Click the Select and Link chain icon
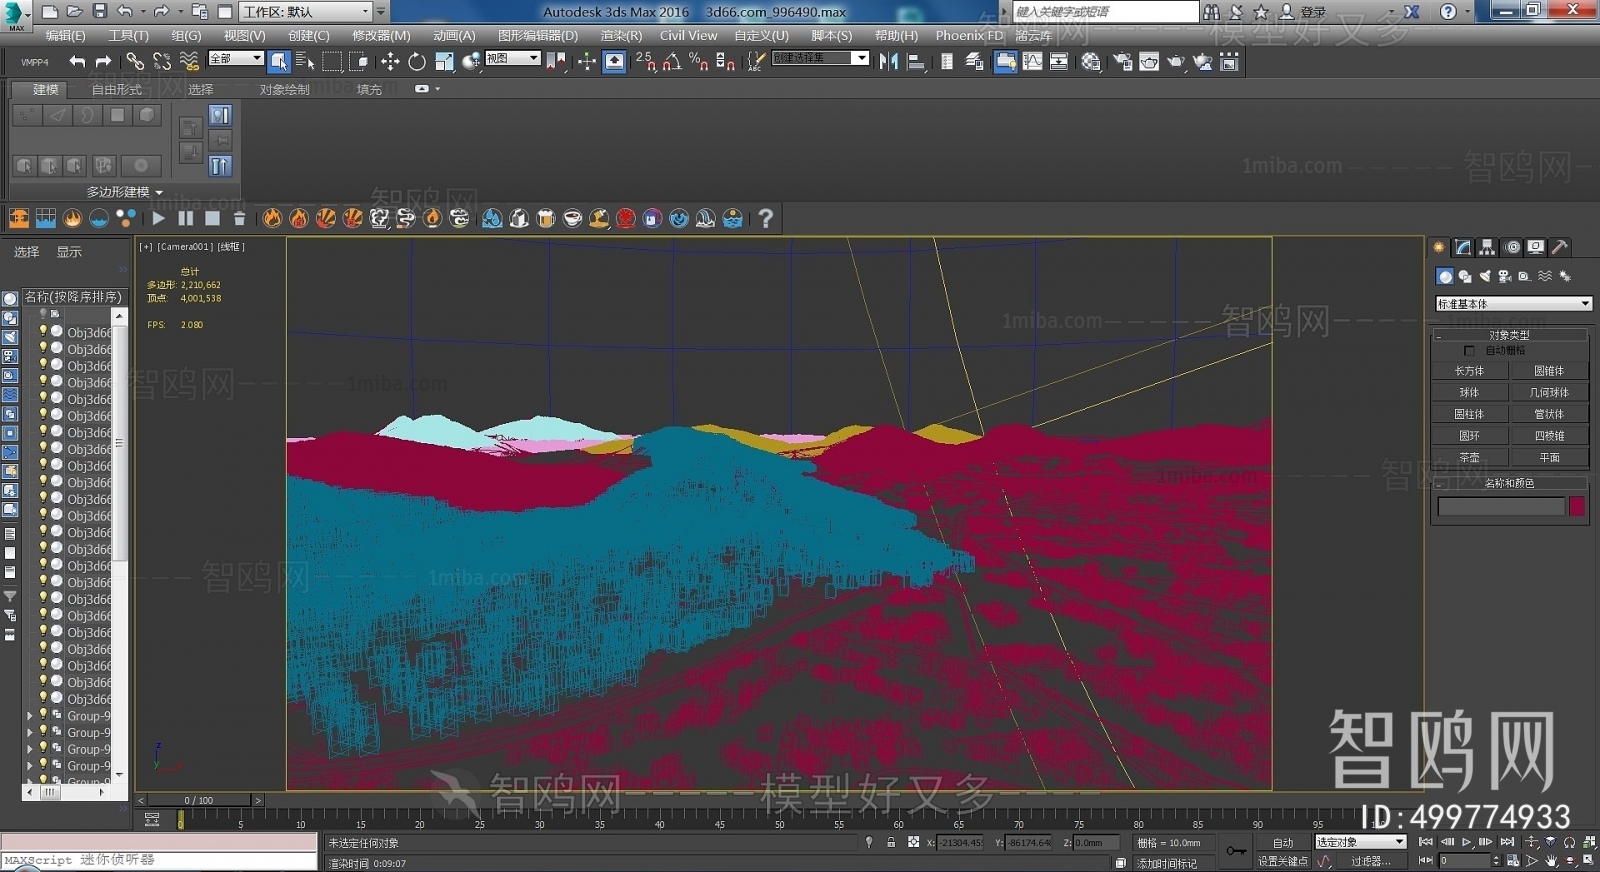1600x872 pixels. tap(135, 62)
